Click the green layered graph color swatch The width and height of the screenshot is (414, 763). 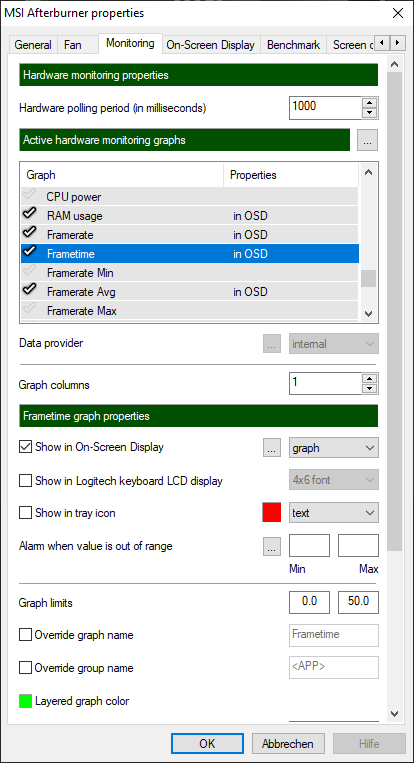(25, 701)
